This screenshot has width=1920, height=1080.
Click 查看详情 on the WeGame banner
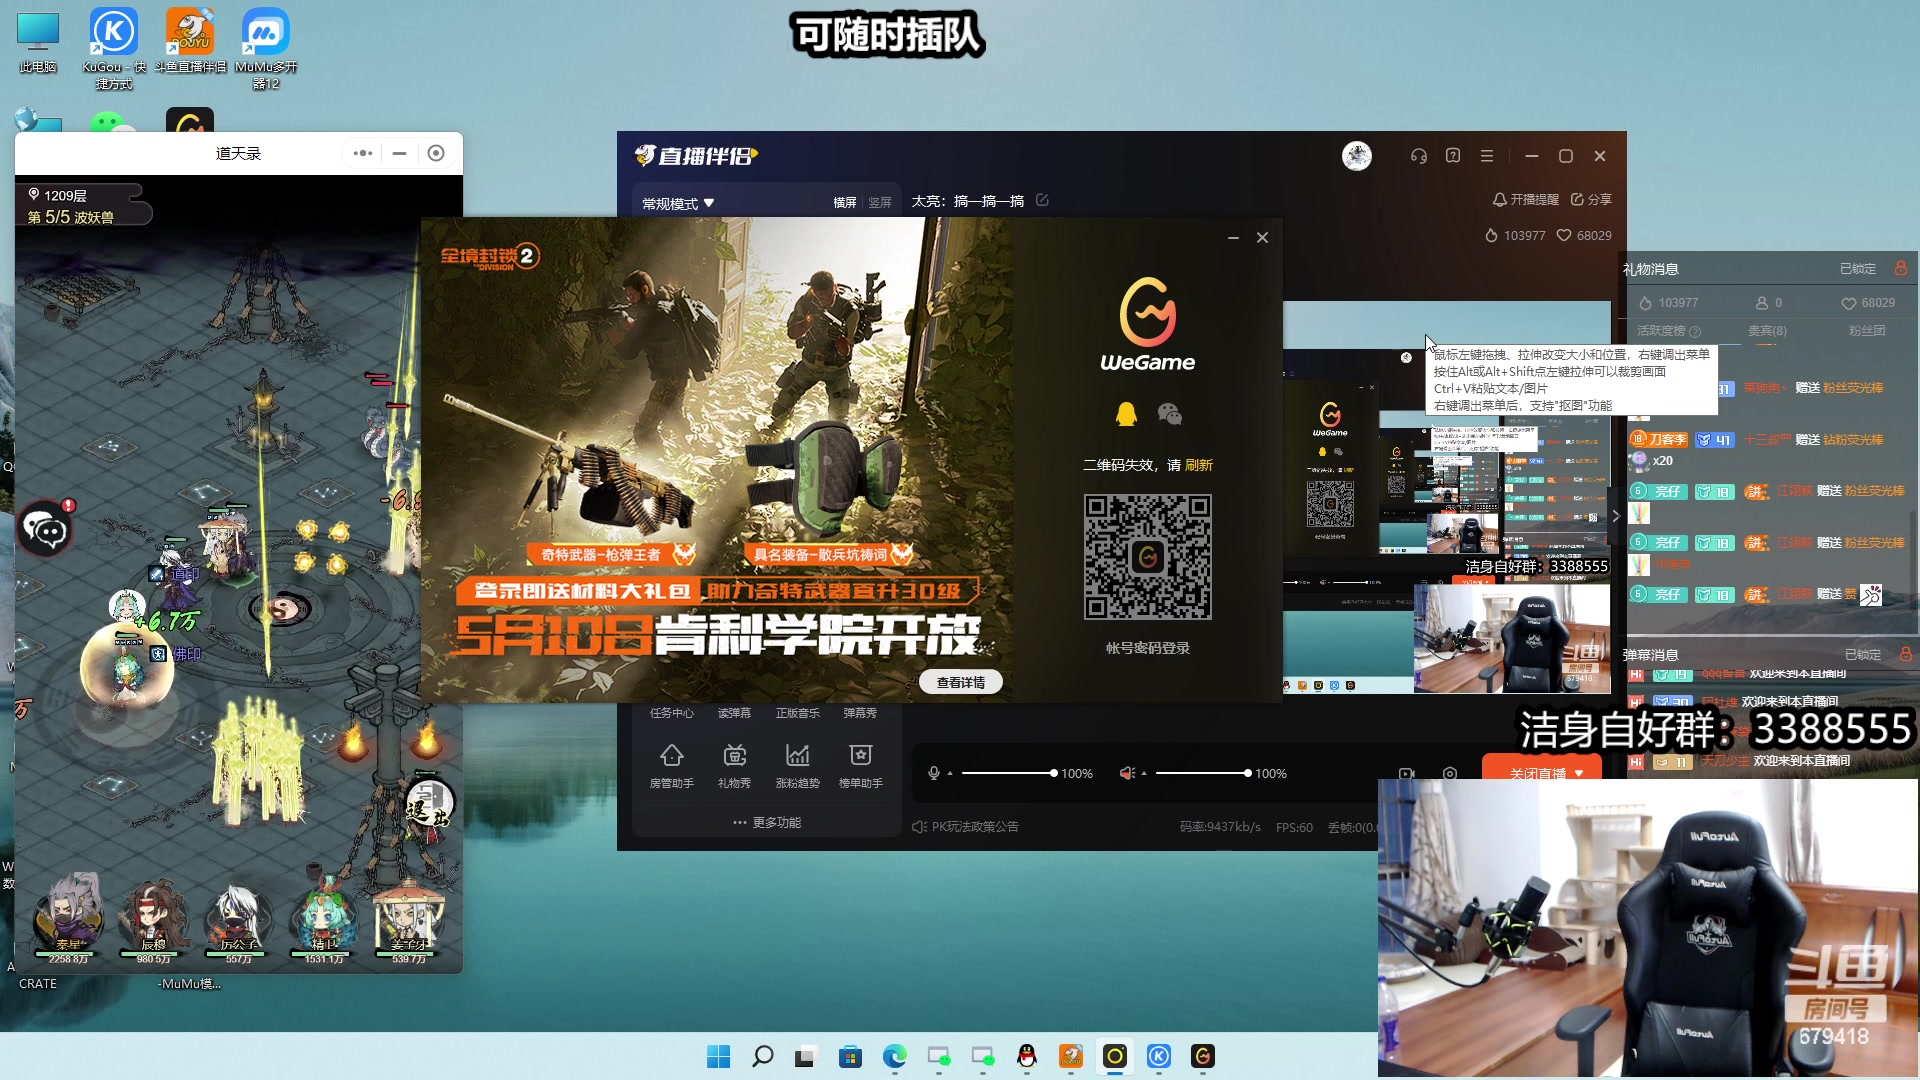tap(960, 682)
